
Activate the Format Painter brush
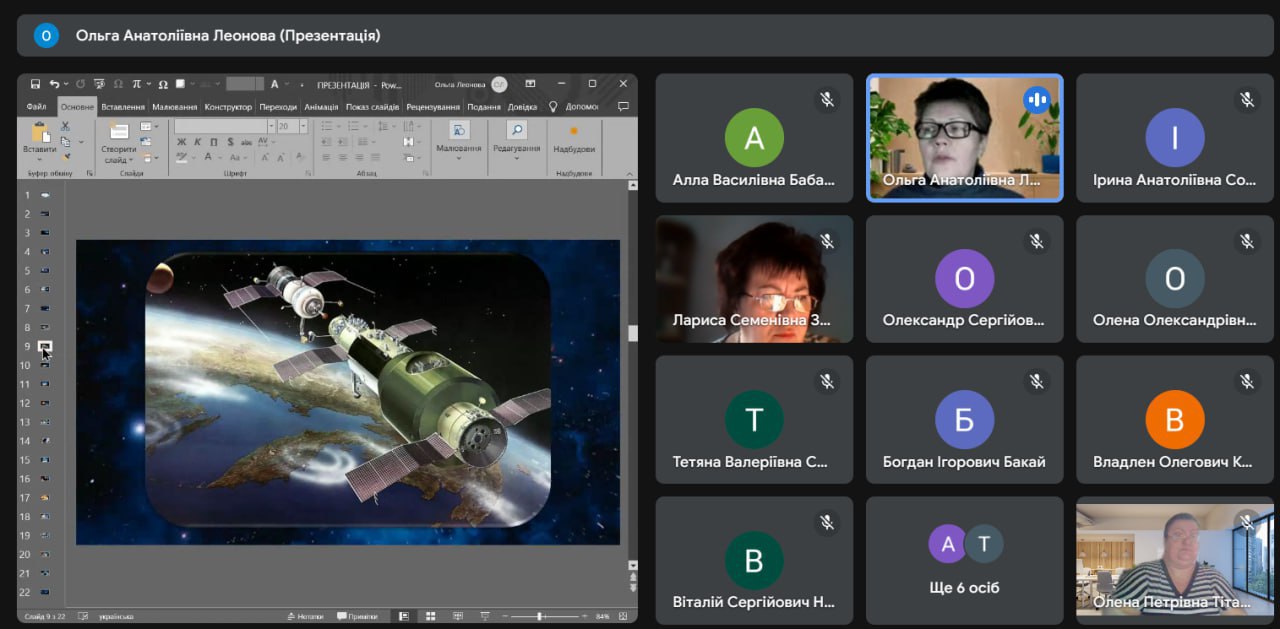coord(65,156)
